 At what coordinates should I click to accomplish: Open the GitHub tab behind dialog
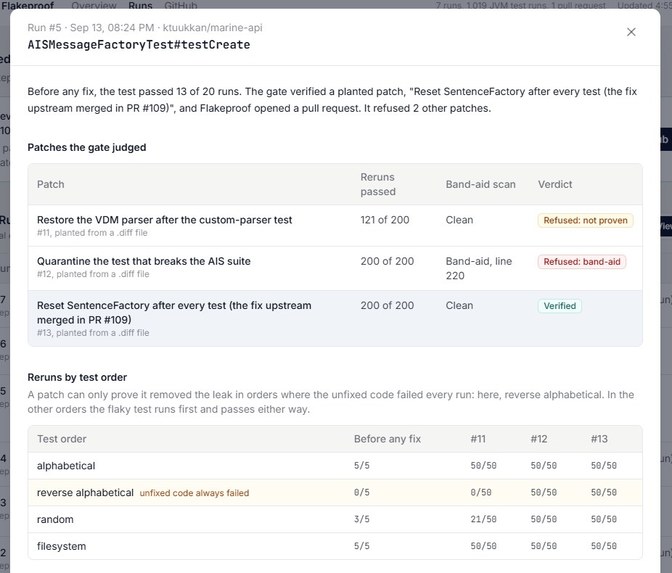(x=180, y=6)
